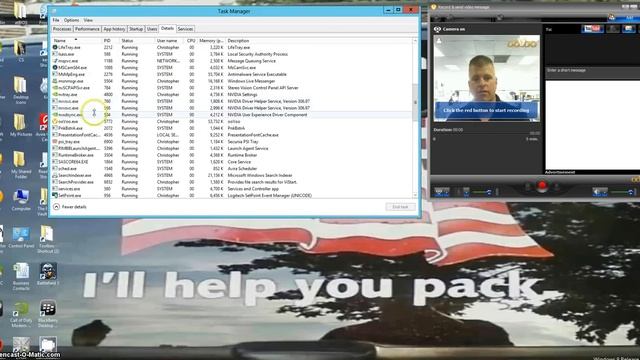Switch to the App history tab
Screen dimensions: 640x360
pyautogui.click(x=114, y=29)
